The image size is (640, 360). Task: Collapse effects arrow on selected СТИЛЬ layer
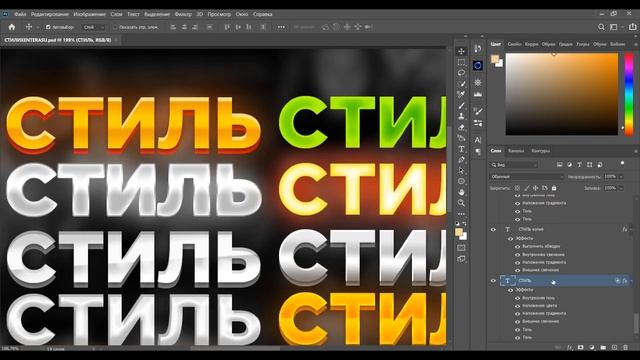tap(631, 281)
